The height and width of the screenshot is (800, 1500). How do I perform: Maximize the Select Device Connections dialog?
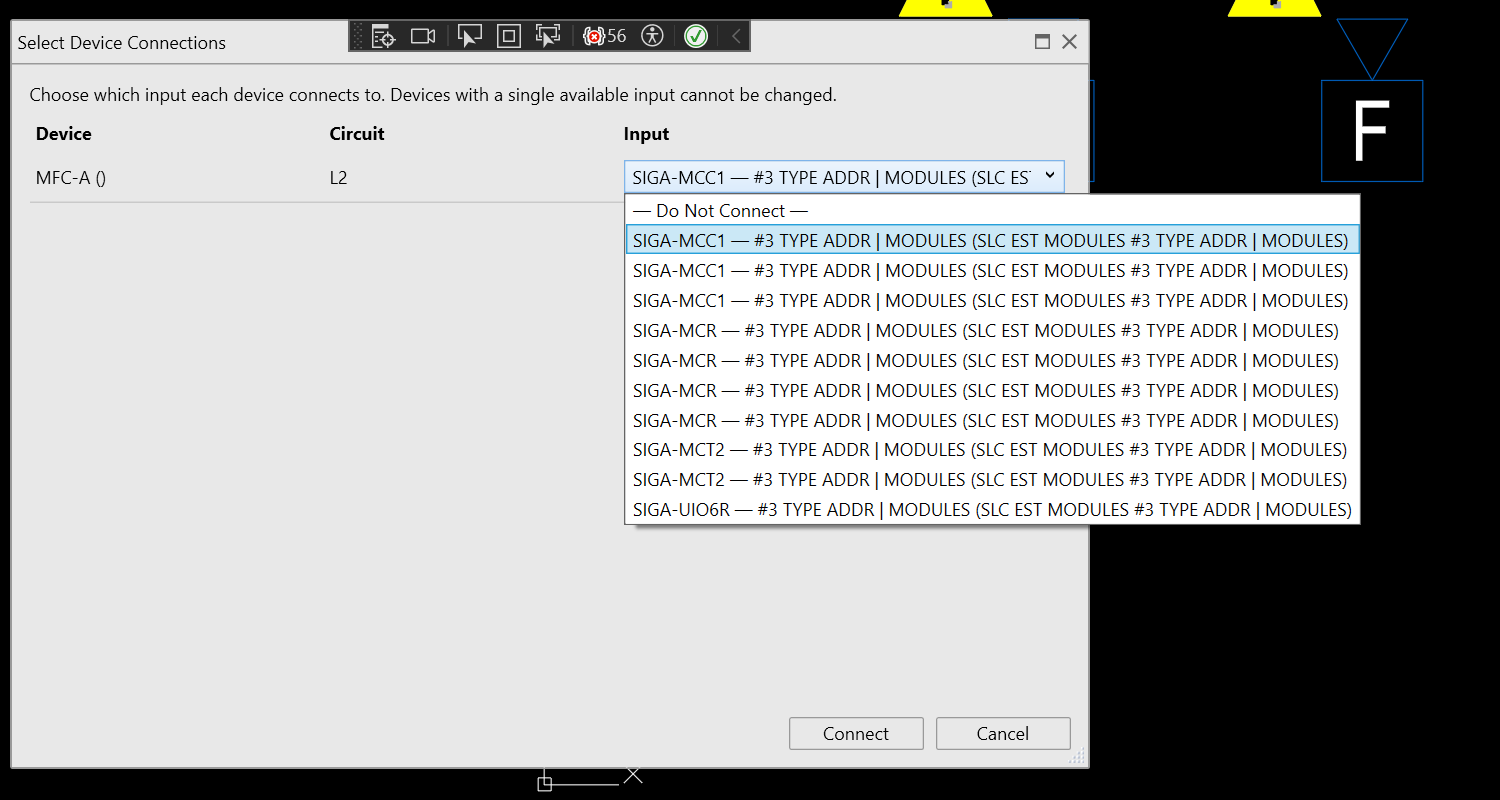tap(1042, 42)
